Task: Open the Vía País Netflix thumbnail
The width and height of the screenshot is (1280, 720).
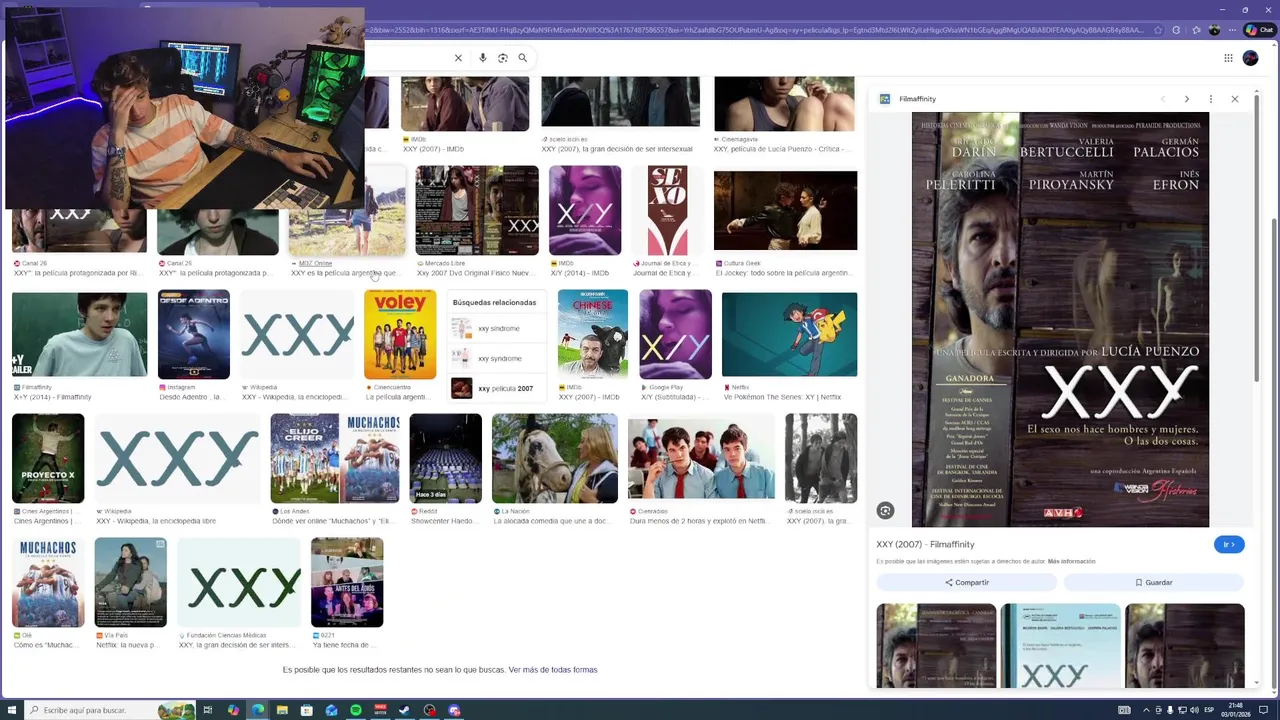Action: (131, 582)
